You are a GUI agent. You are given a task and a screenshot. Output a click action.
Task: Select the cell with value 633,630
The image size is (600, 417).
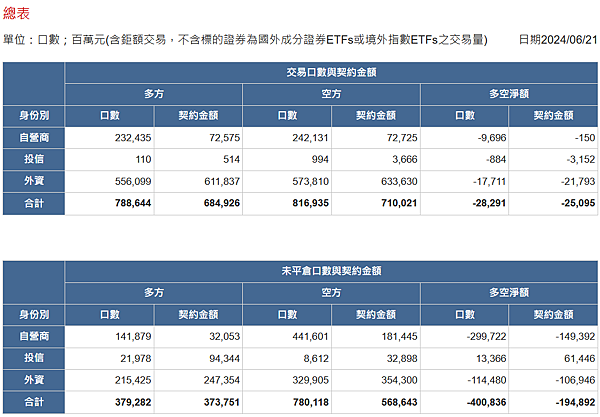tap(376, 181)
